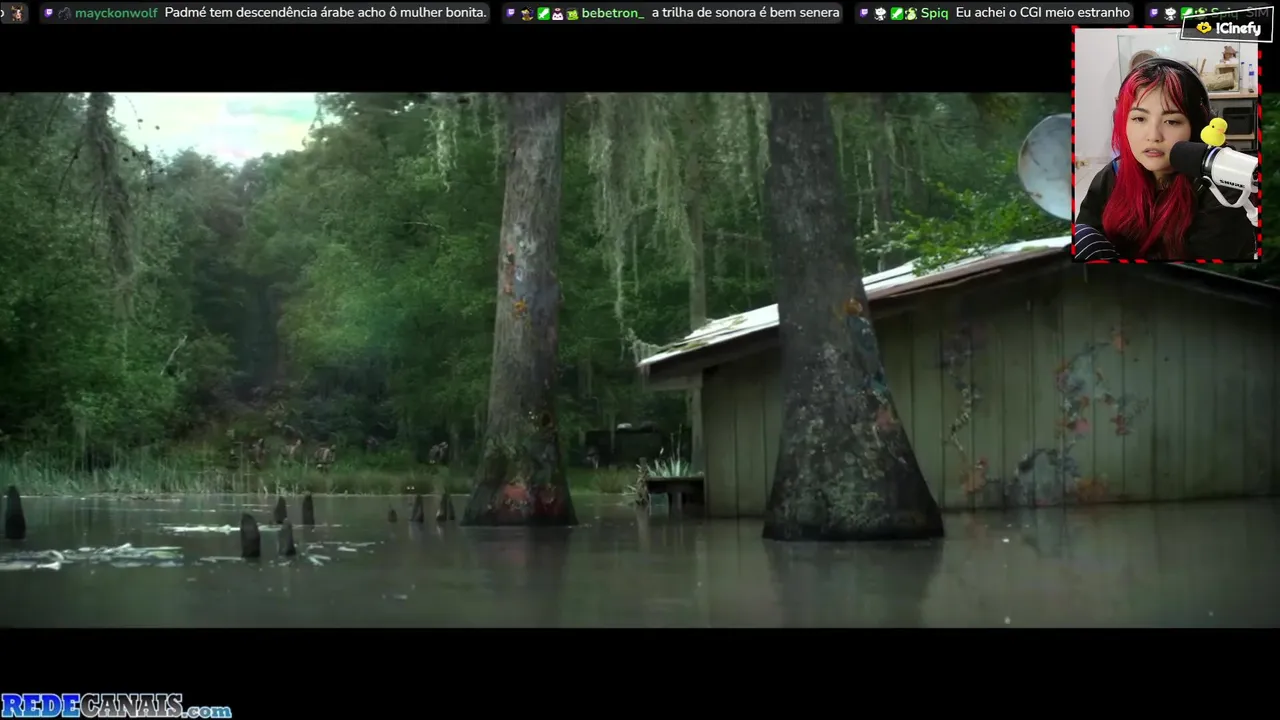Screen dimensions: 1280x720
Task: Click the username bebetron_ in chat ticker
Action: coord(612,13)
